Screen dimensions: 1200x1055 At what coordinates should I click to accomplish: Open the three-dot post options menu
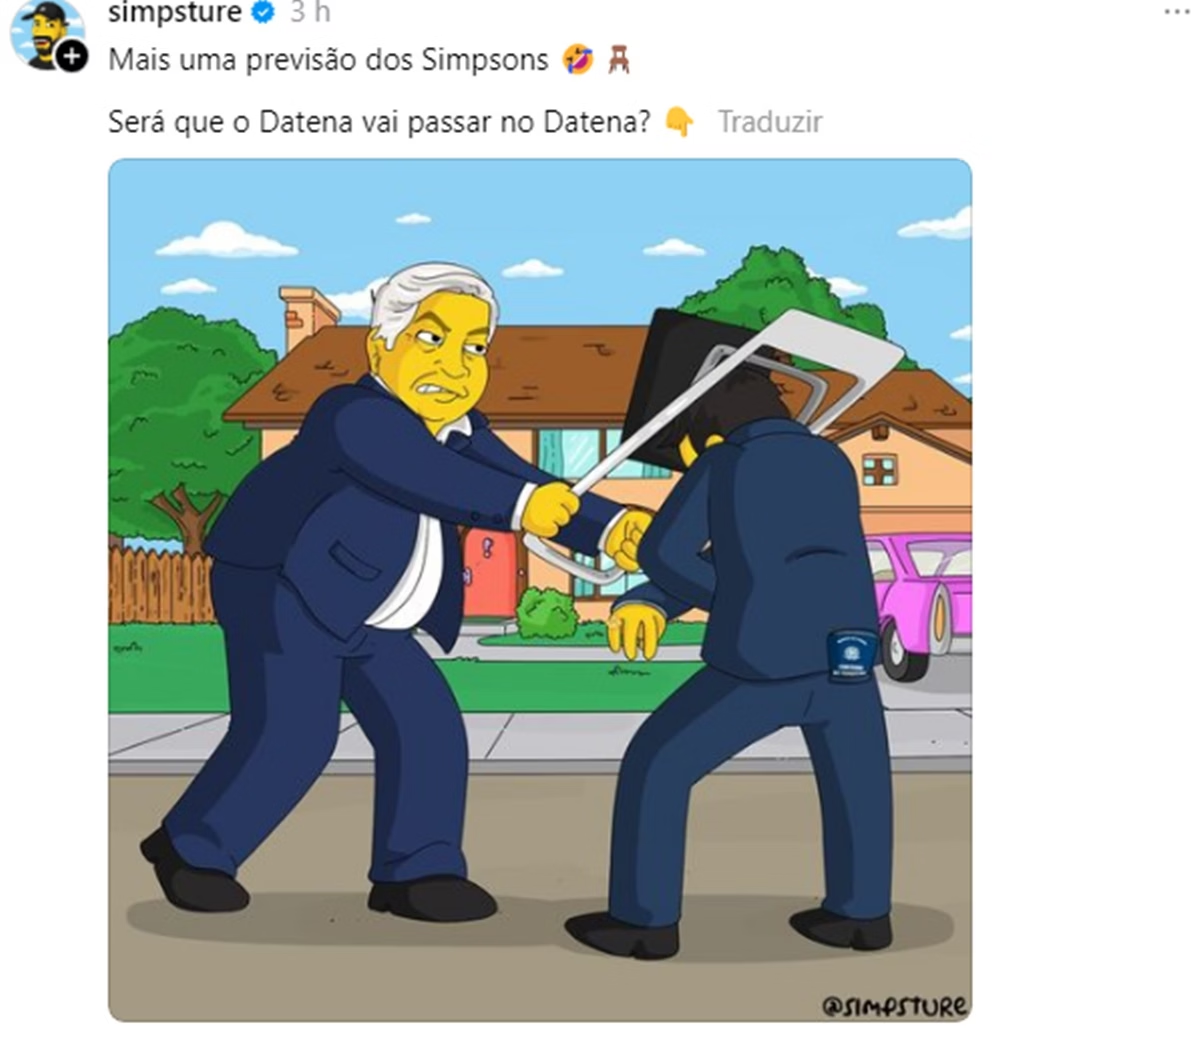point(1177,11)
